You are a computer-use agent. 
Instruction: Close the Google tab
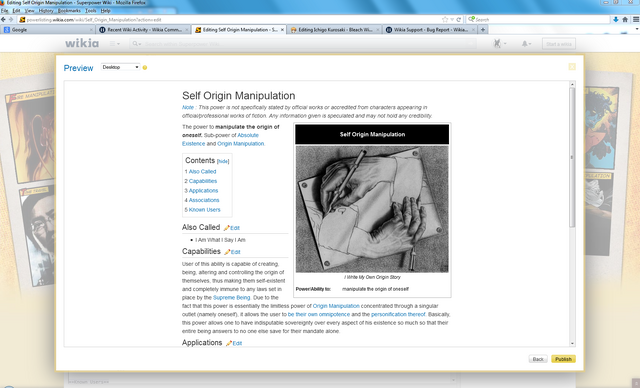pyautogui.click(x=91, y=30)
